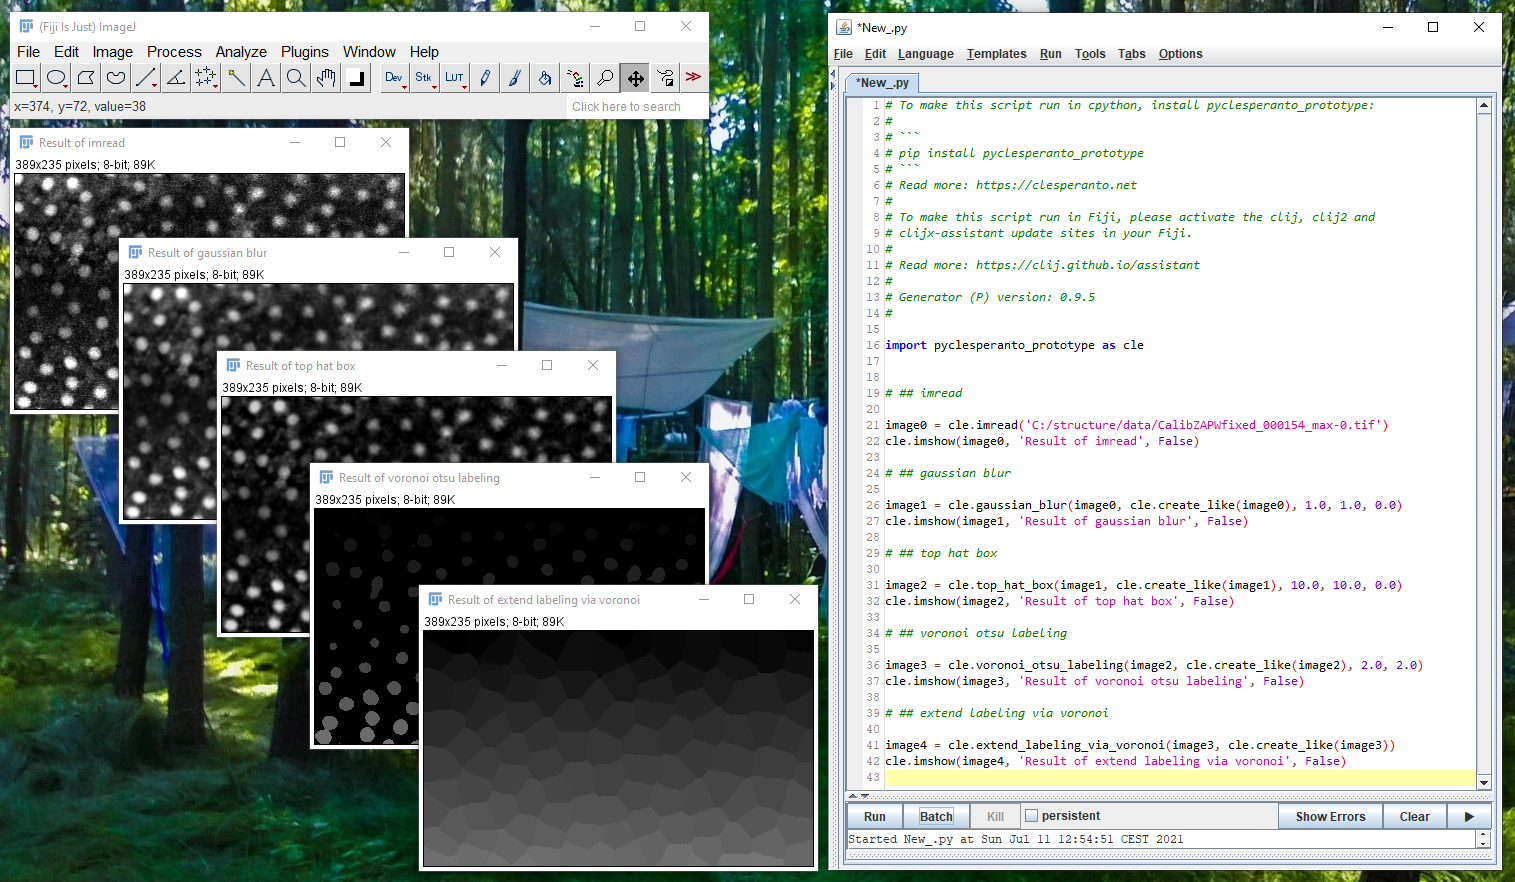Screen dimensions: 1515x882
Task: Open ImageJ Help menu
Action: (x=424, y=52)
